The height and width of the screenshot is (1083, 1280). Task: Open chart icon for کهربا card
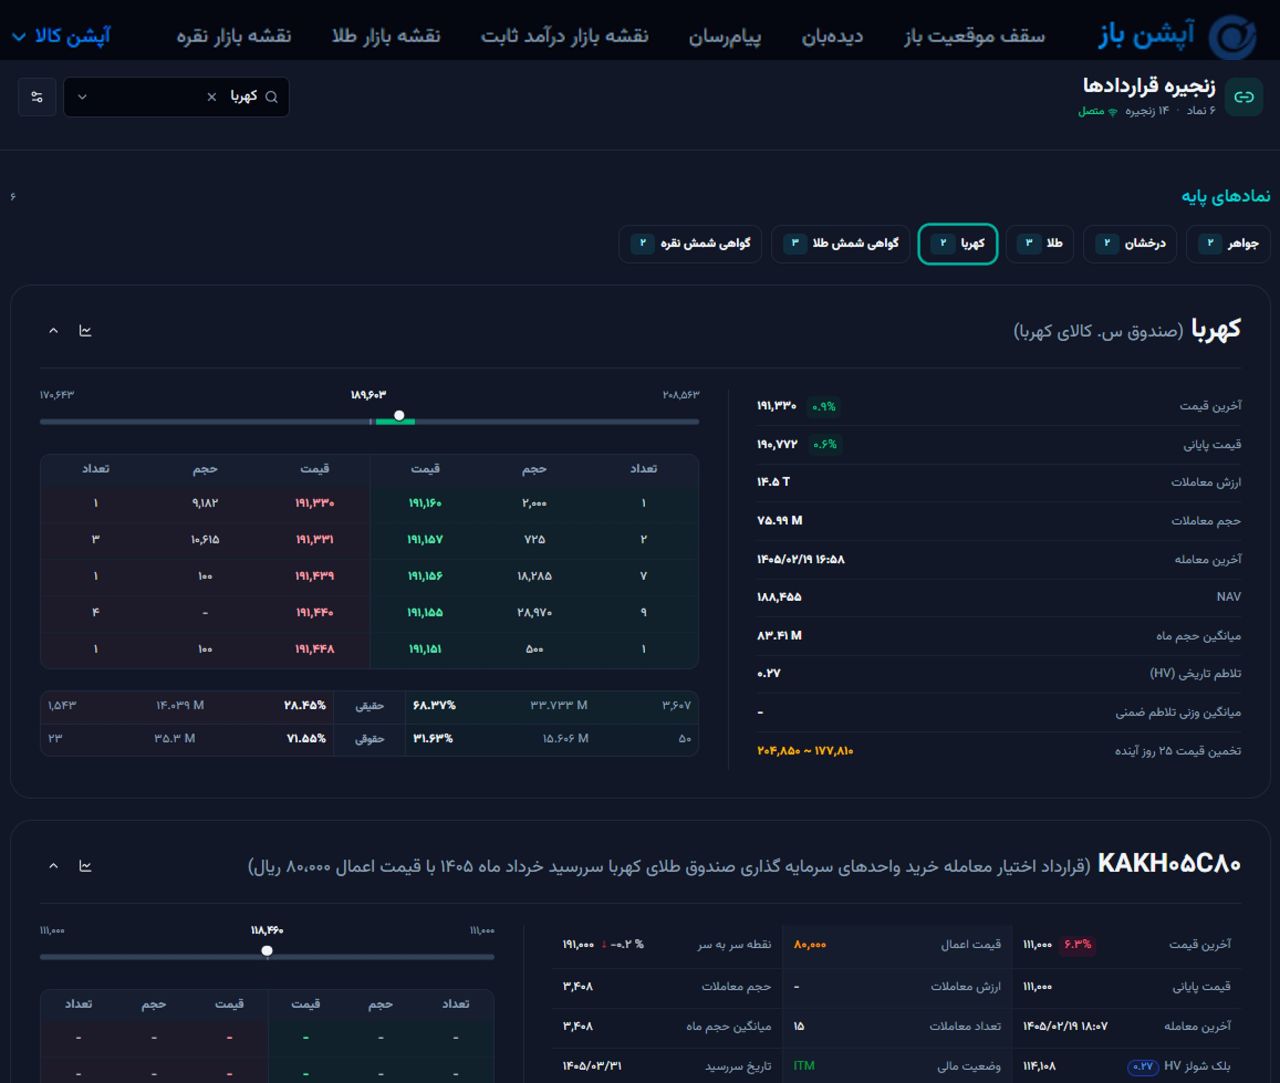85,330
